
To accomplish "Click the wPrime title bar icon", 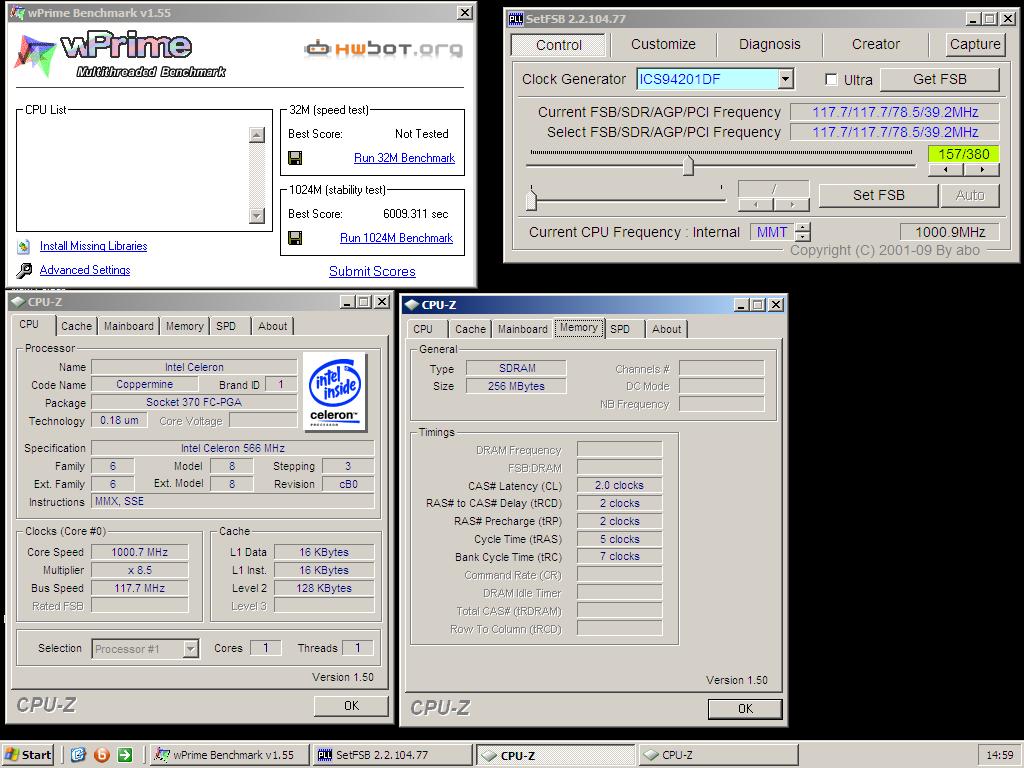I will tap(17, 12).
